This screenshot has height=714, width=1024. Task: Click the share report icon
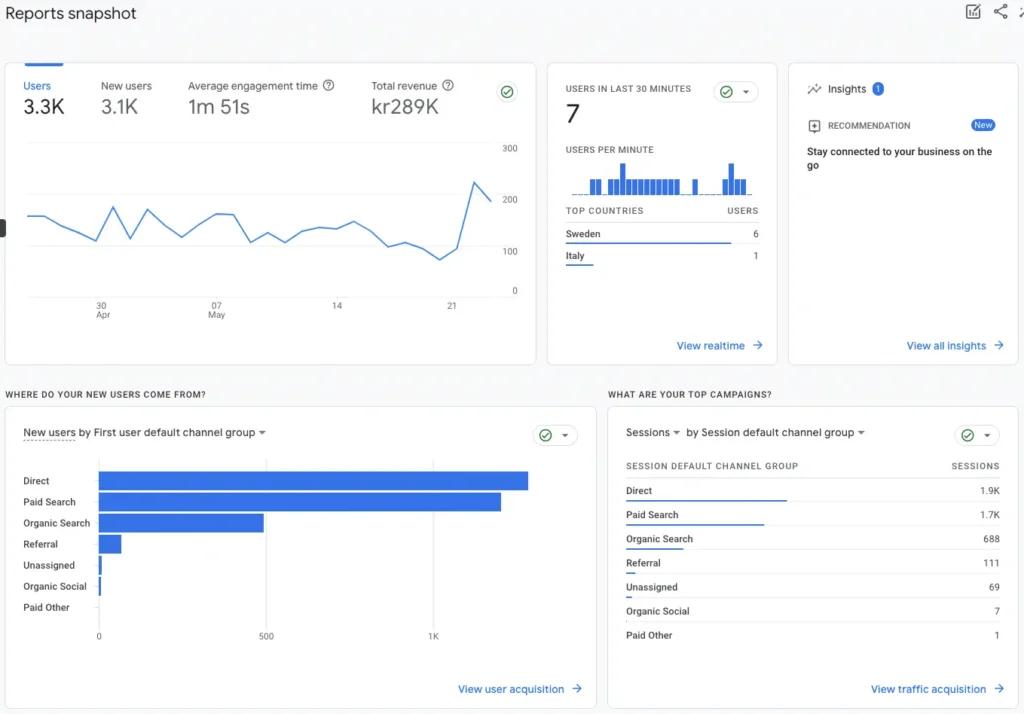click(1000, 11)
